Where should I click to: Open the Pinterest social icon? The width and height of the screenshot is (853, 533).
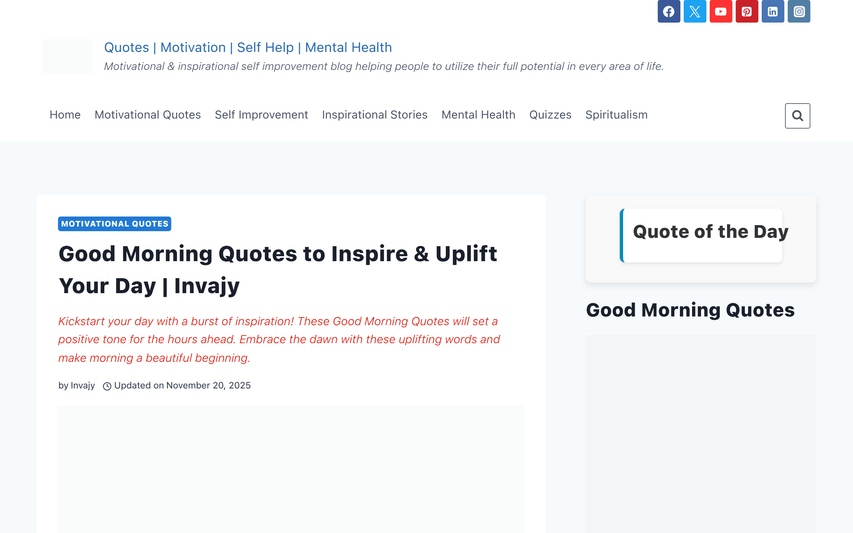click(747, 11)
